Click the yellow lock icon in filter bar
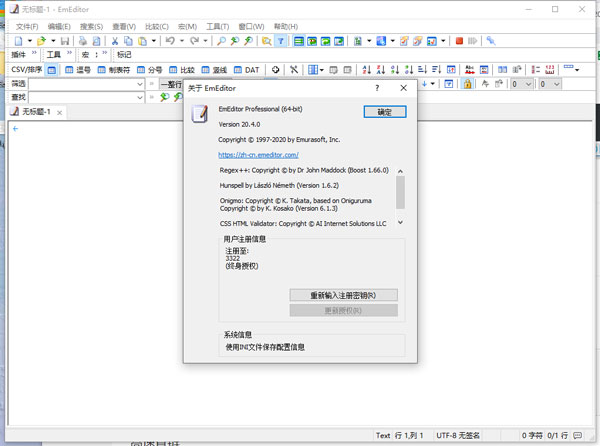The image size is (600, 446). coord(467,84)
